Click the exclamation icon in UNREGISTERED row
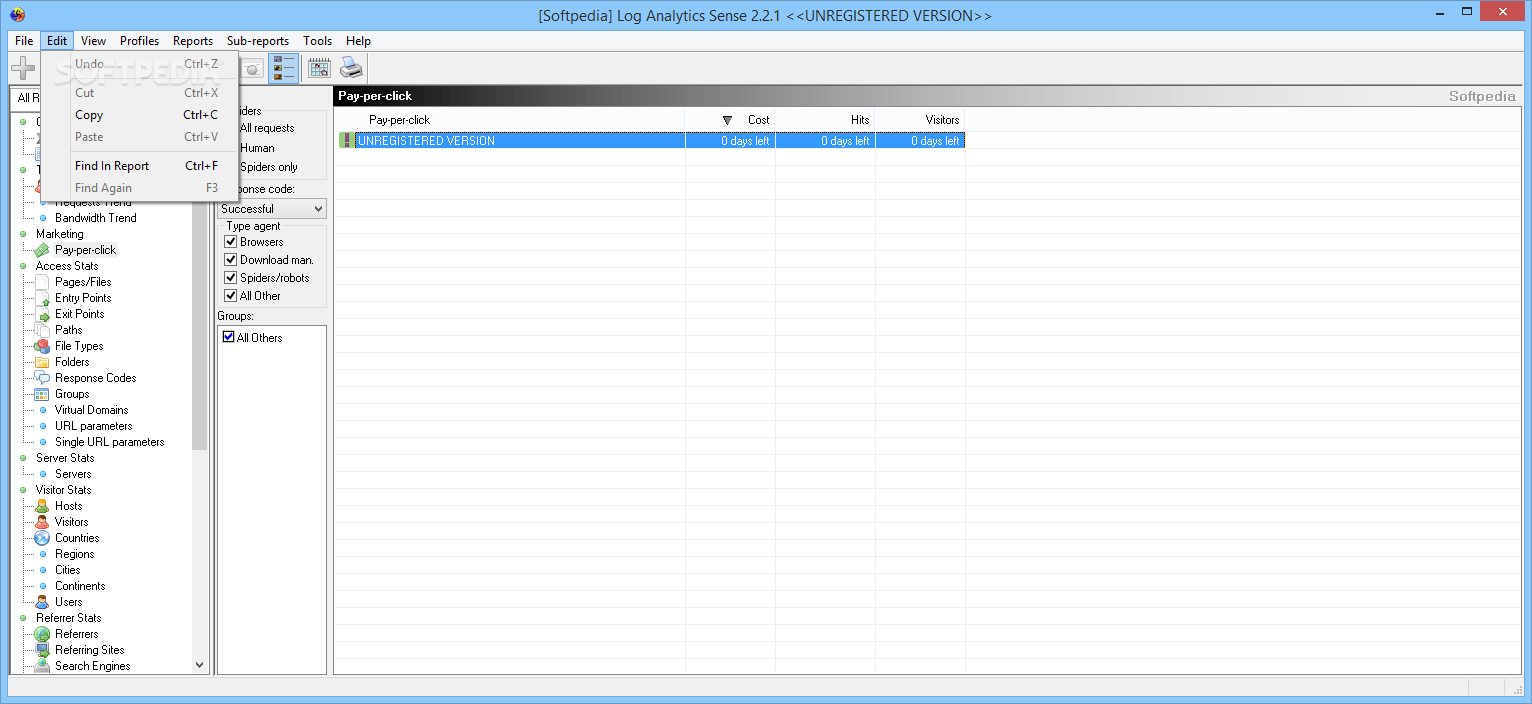Screen dimensions: 1532x704 pyautogui.click(x=346, y=141)
